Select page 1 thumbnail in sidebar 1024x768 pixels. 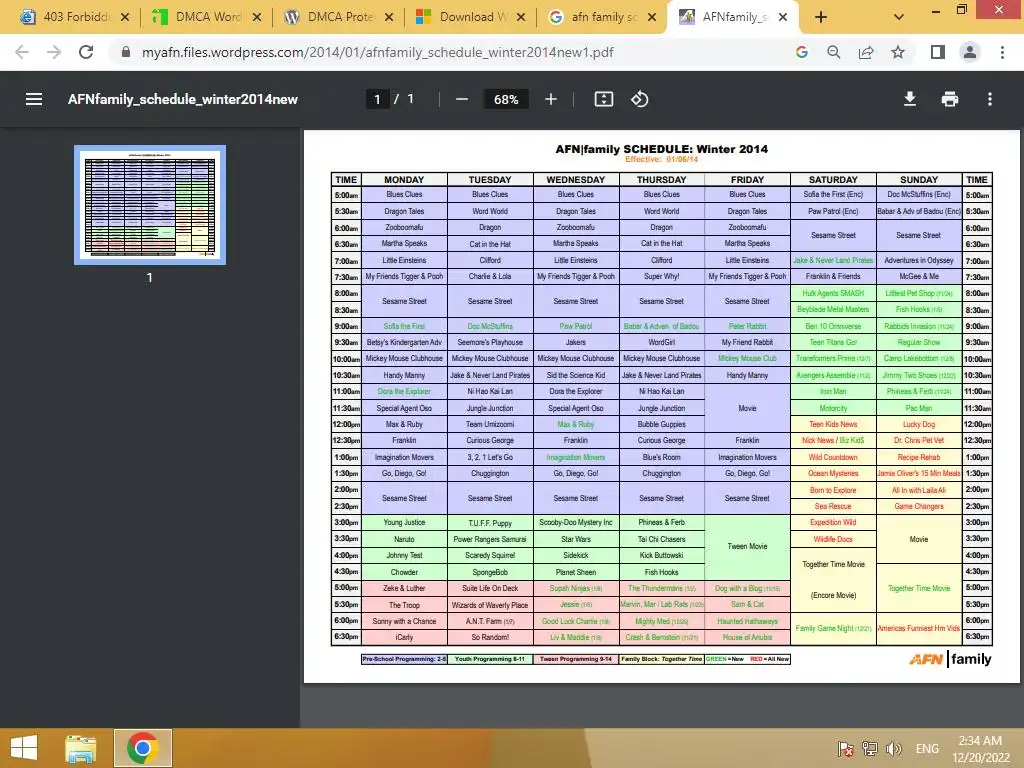coord(150,205)
